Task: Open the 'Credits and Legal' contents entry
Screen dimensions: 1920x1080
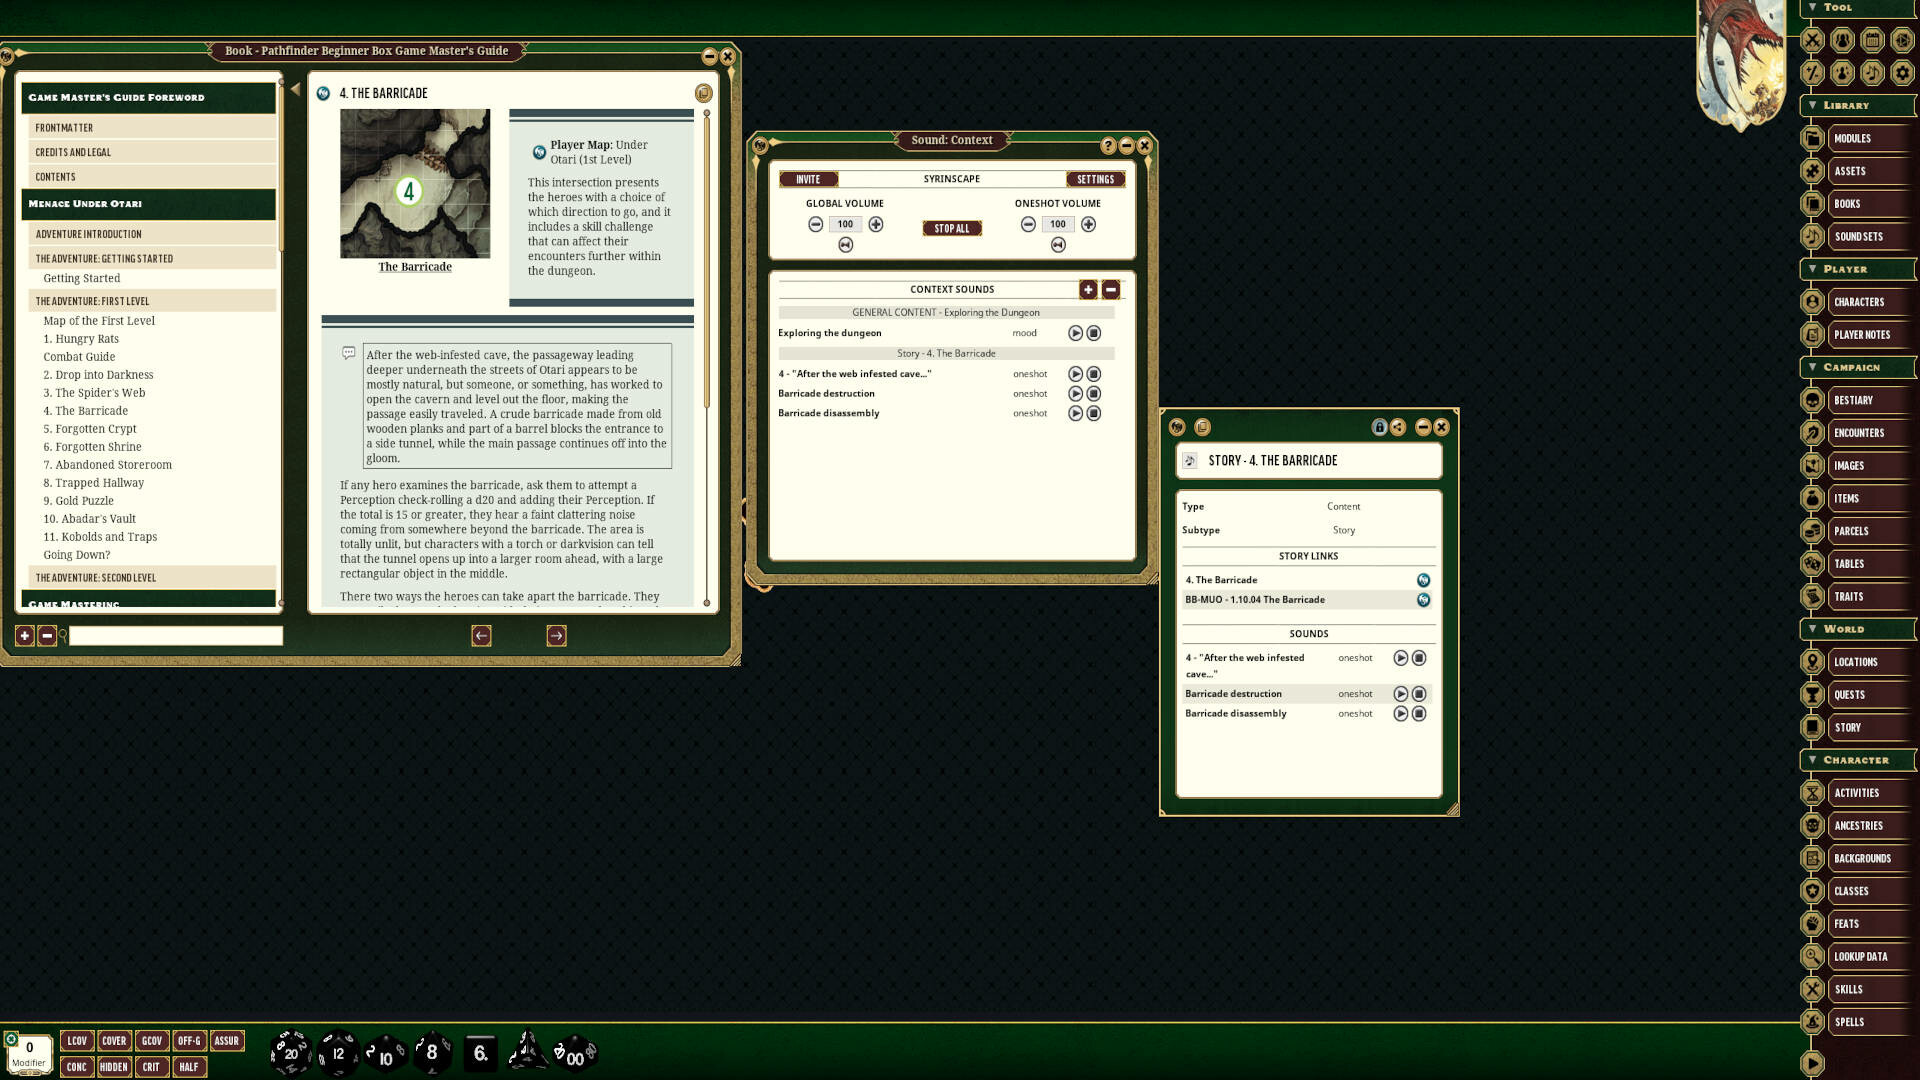Action: [73, 152]
